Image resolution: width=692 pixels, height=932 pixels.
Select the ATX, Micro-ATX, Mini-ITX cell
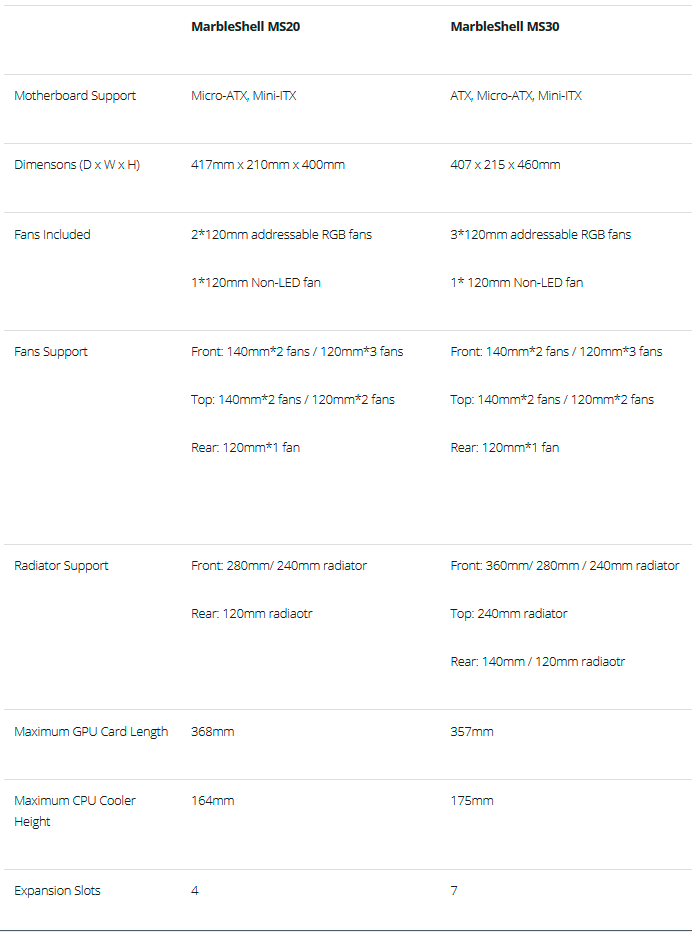[x=516, y=96]
